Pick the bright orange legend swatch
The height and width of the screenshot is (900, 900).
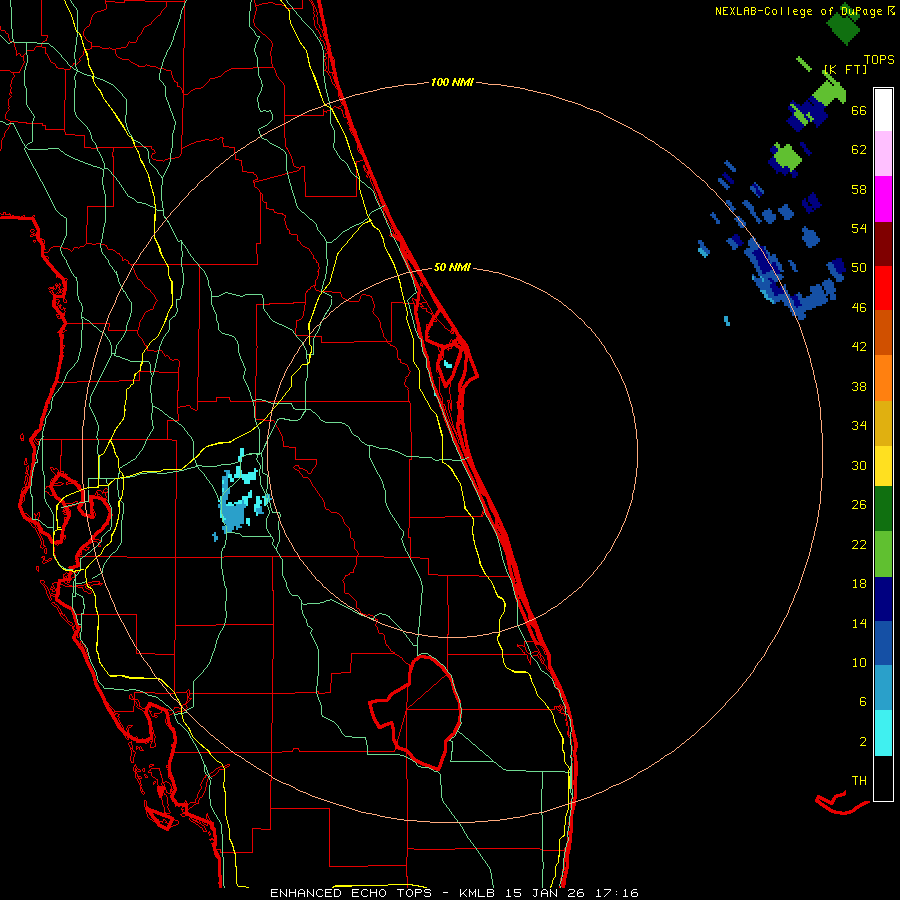(883, 378)
